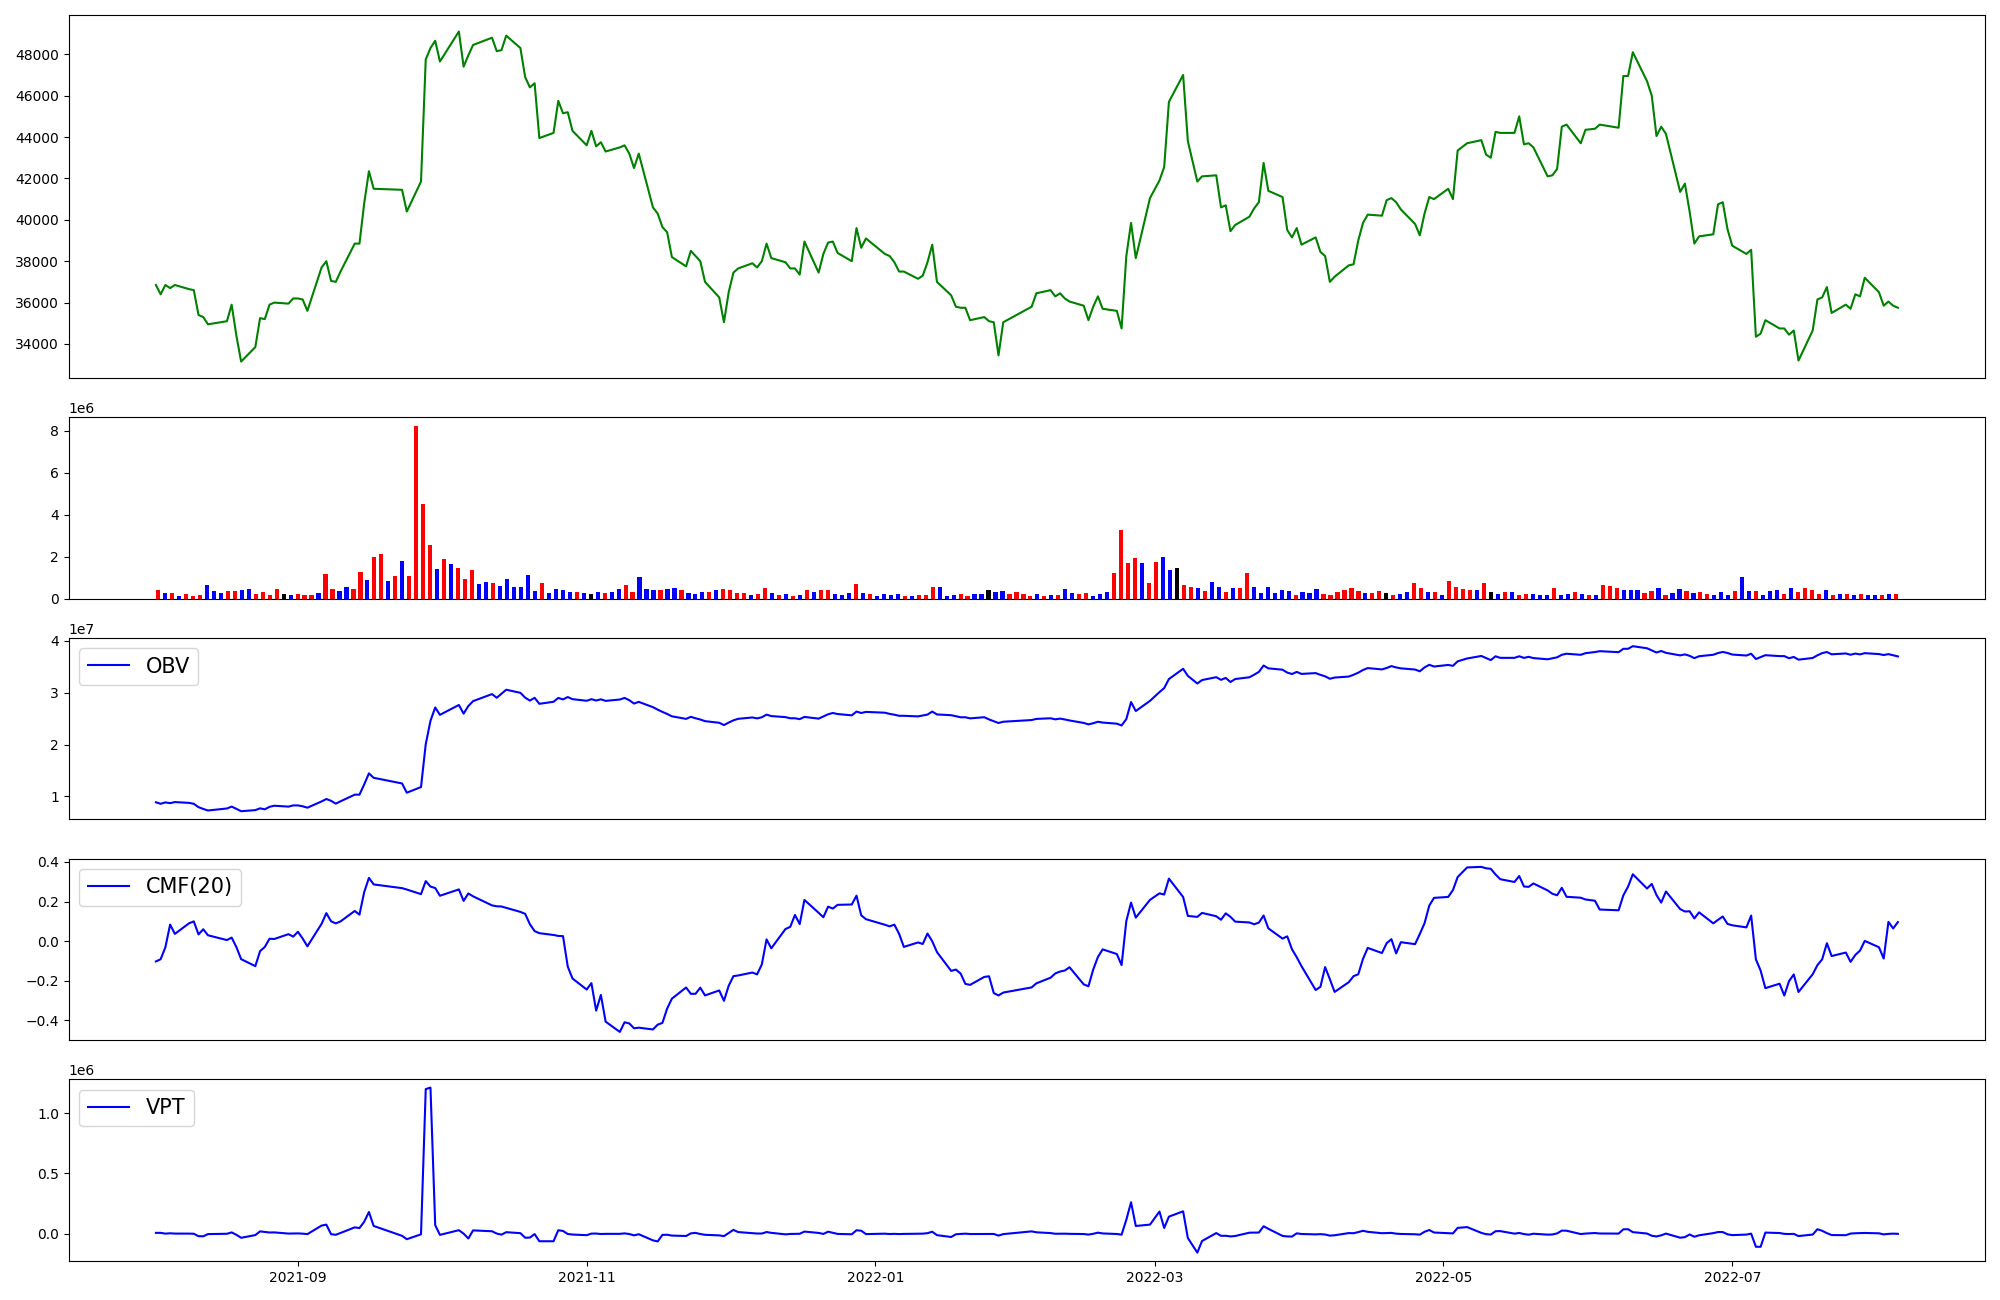Click the 2022-05 x-axis date label
The height and width of the screenshot is (1300, 2000).
pos(1443,1277)
